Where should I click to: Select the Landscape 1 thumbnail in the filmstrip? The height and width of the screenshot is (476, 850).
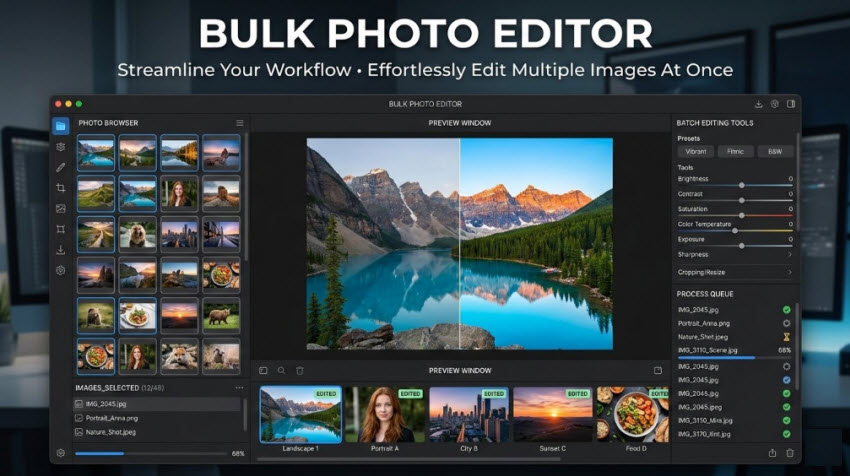[301, 414]
